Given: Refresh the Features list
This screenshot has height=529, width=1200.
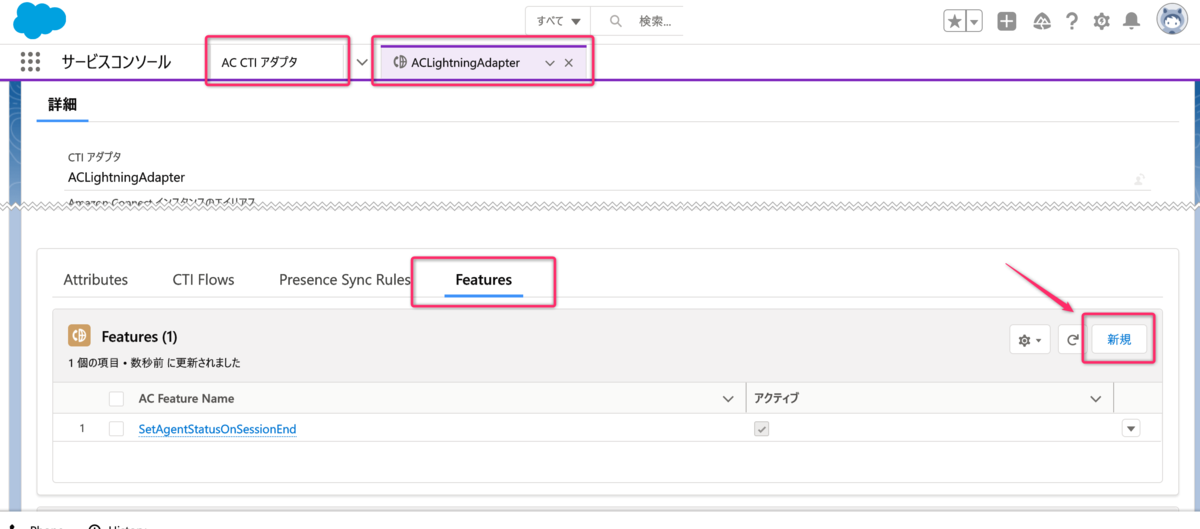Looking at the screenshot, I should (x=1072, y=340).
